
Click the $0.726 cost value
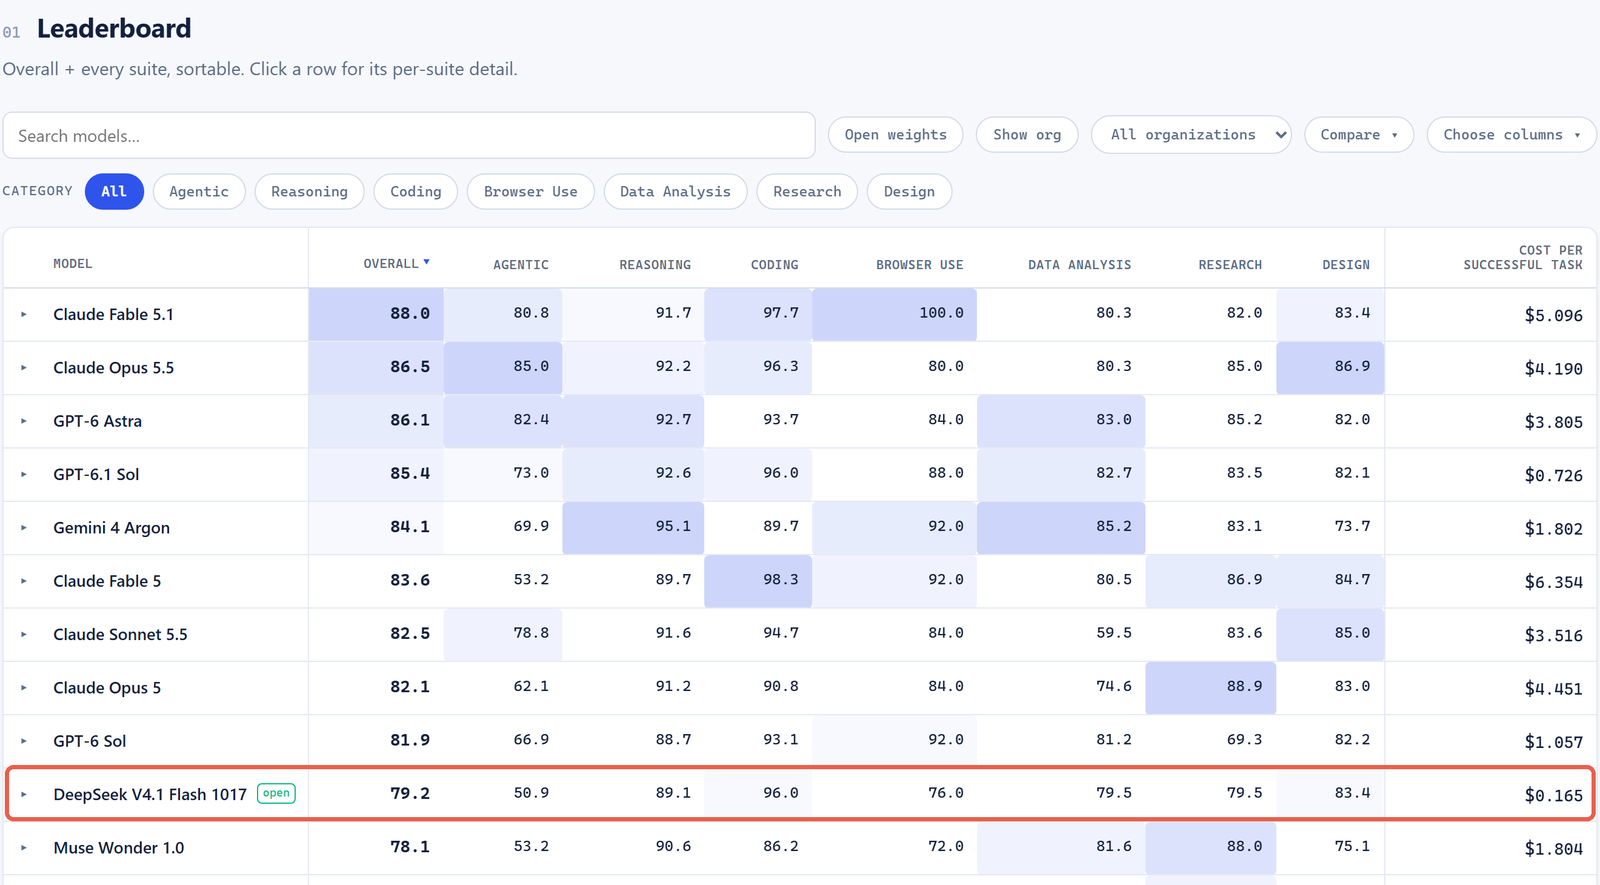[x=1553, y=475]
